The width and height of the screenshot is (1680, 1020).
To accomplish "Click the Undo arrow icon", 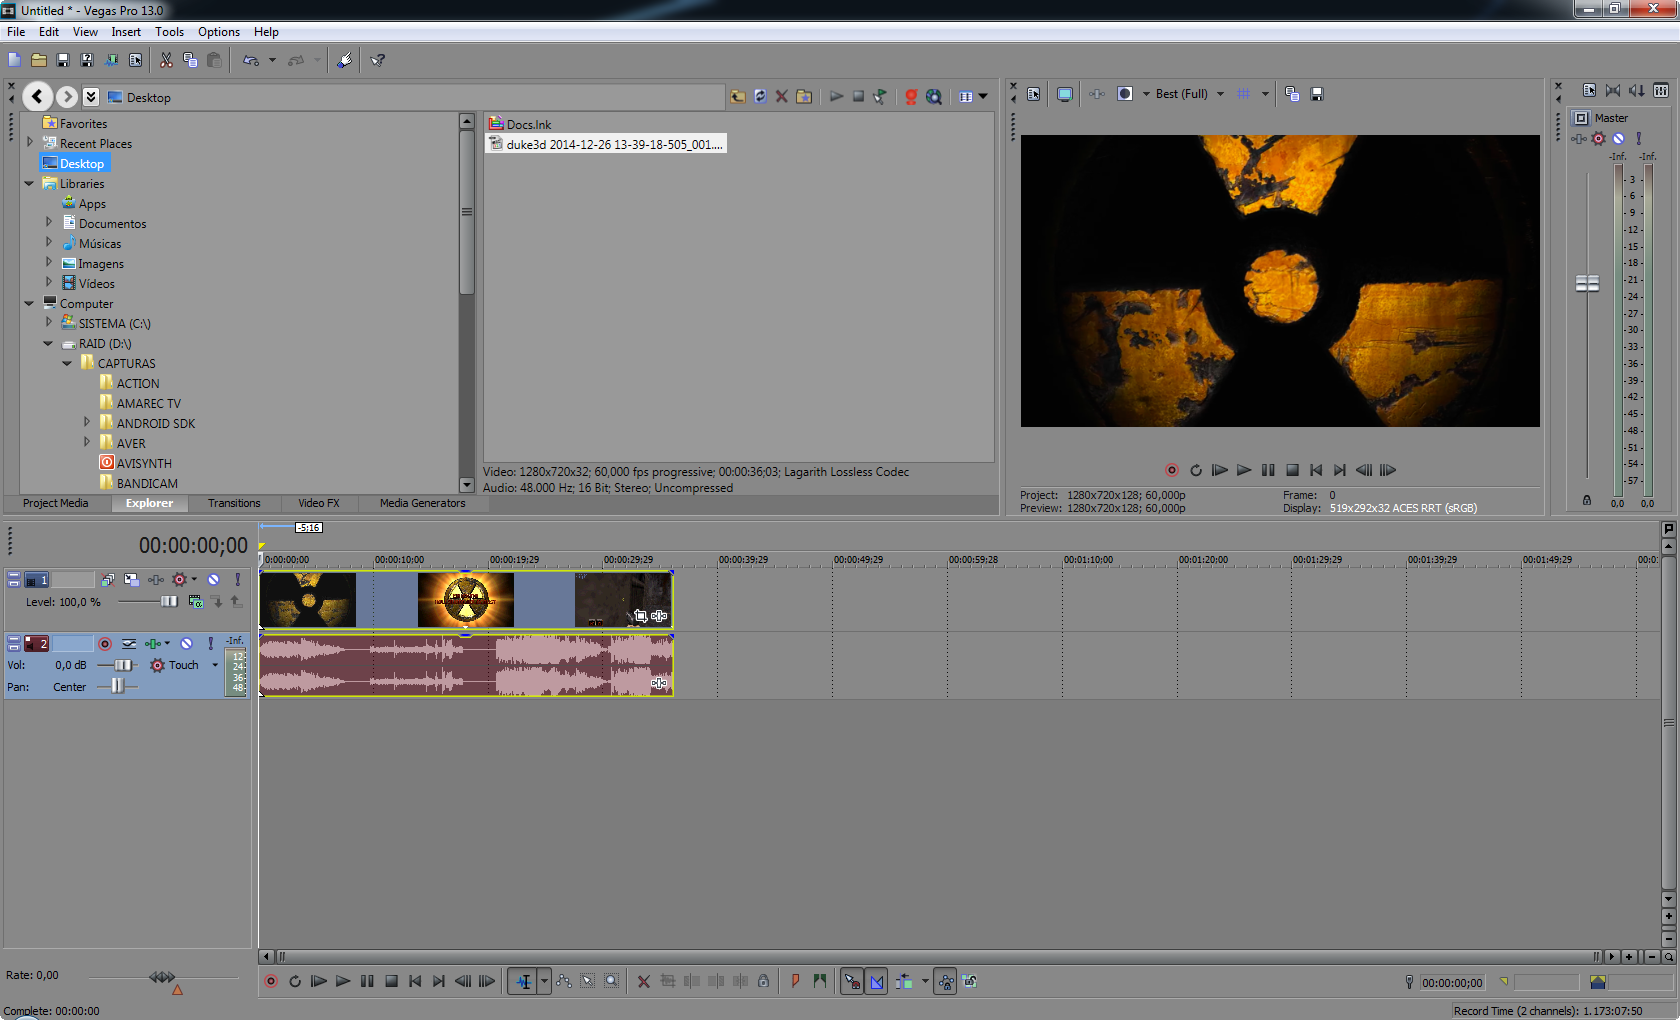I will pyautogui.click(x=250, y=60).
